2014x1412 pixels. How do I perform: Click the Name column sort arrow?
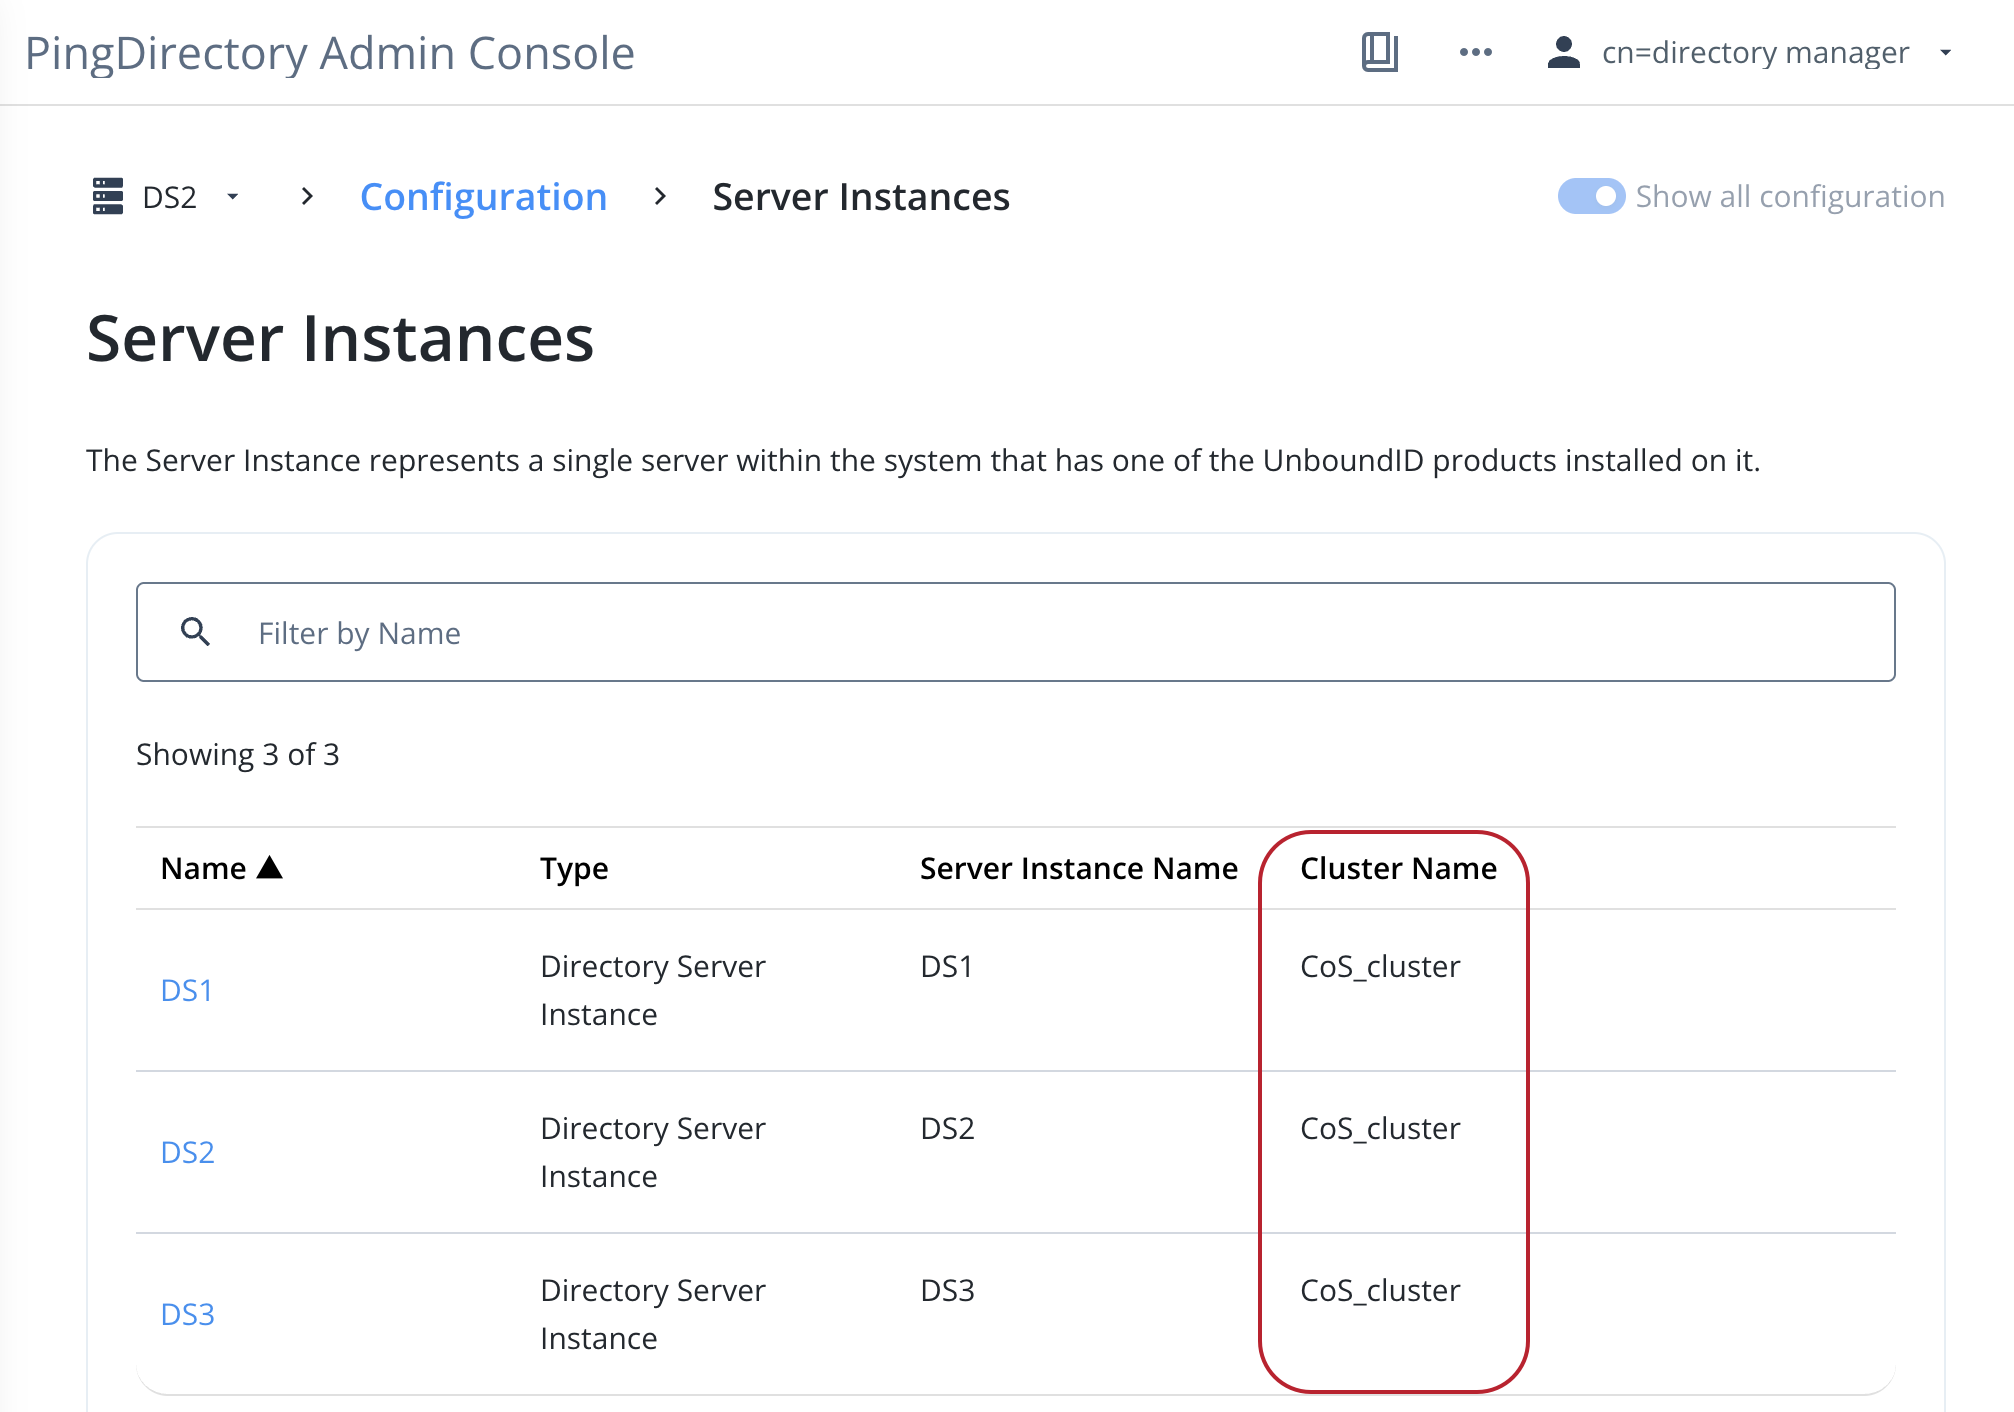coord(270,867)
